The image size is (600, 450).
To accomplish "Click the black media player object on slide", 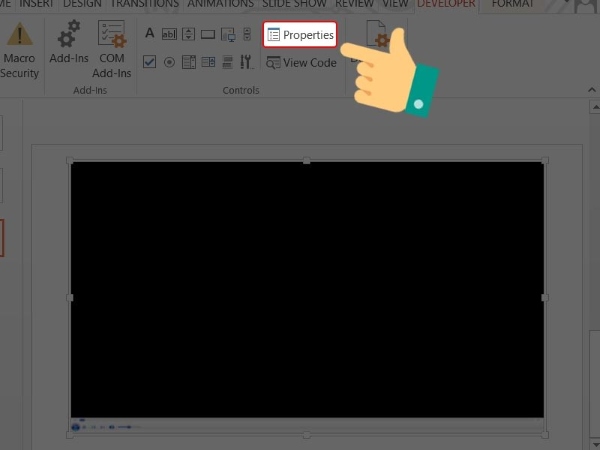I will tap(307, 288).
